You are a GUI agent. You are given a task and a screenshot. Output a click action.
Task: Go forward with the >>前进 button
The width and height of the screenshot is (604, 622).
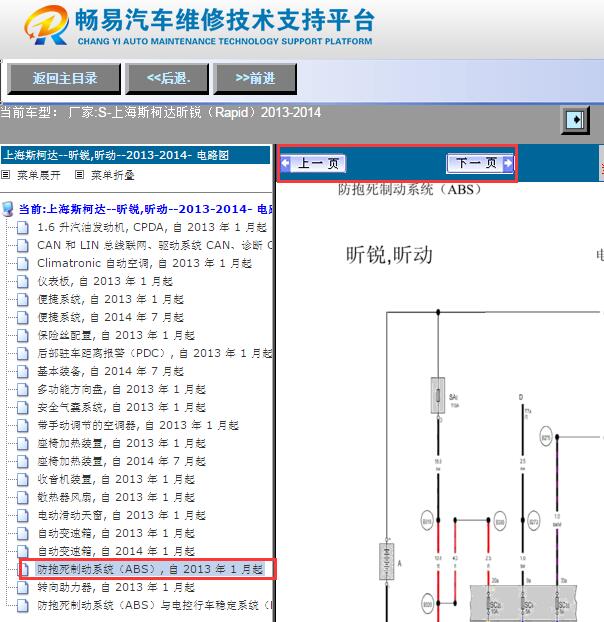coord(255,79)
